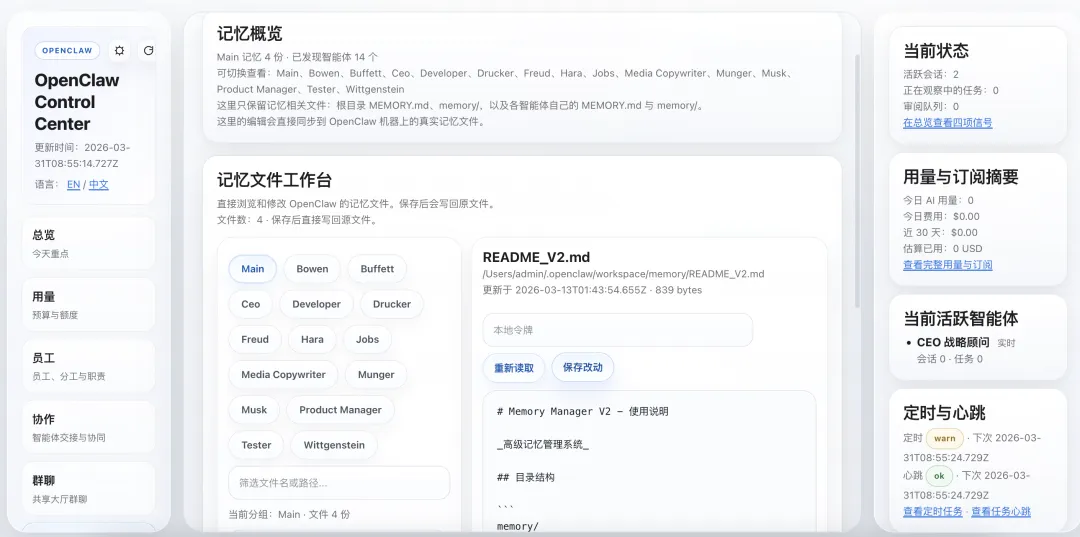Click the README_V2.md file heading
The width and height of the screenshot is (1080, 537).
(x=536, y=257)
